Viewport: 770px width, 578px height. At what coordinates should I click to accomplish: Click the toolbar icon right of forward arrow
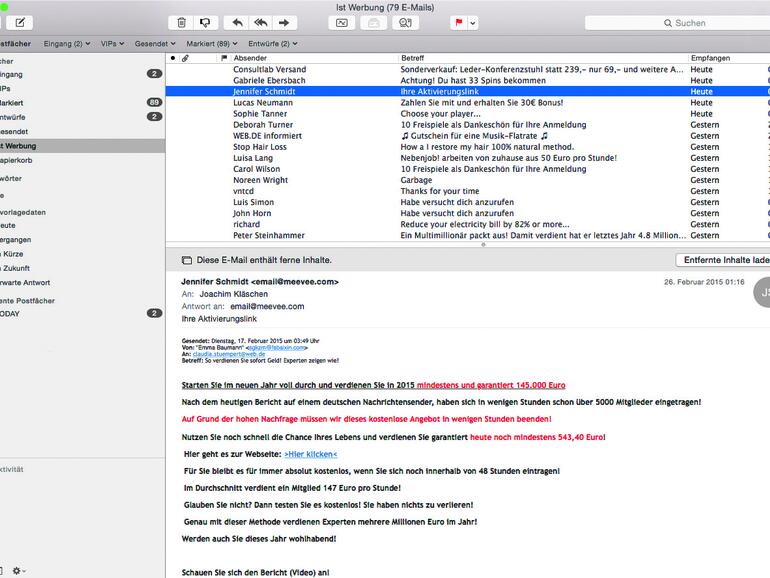(x=342, y=23)
